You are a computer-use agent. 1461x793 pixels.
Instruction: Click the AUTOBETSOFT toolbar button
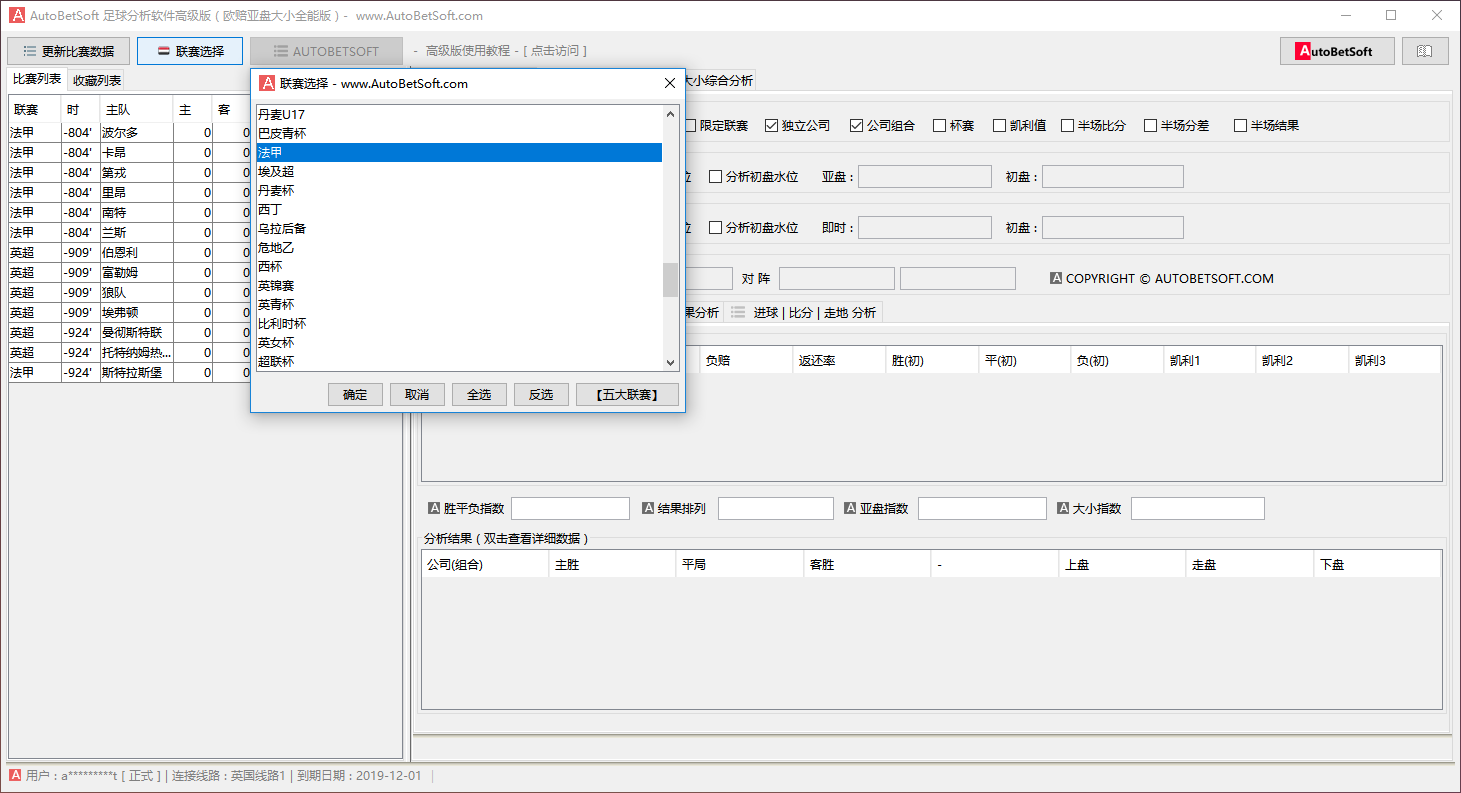pyautogui.click(x=326, y=51)
